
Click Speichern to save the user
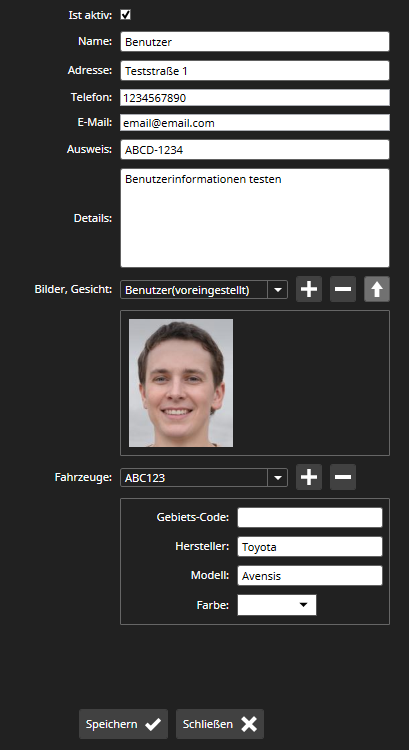pos(123,724)
